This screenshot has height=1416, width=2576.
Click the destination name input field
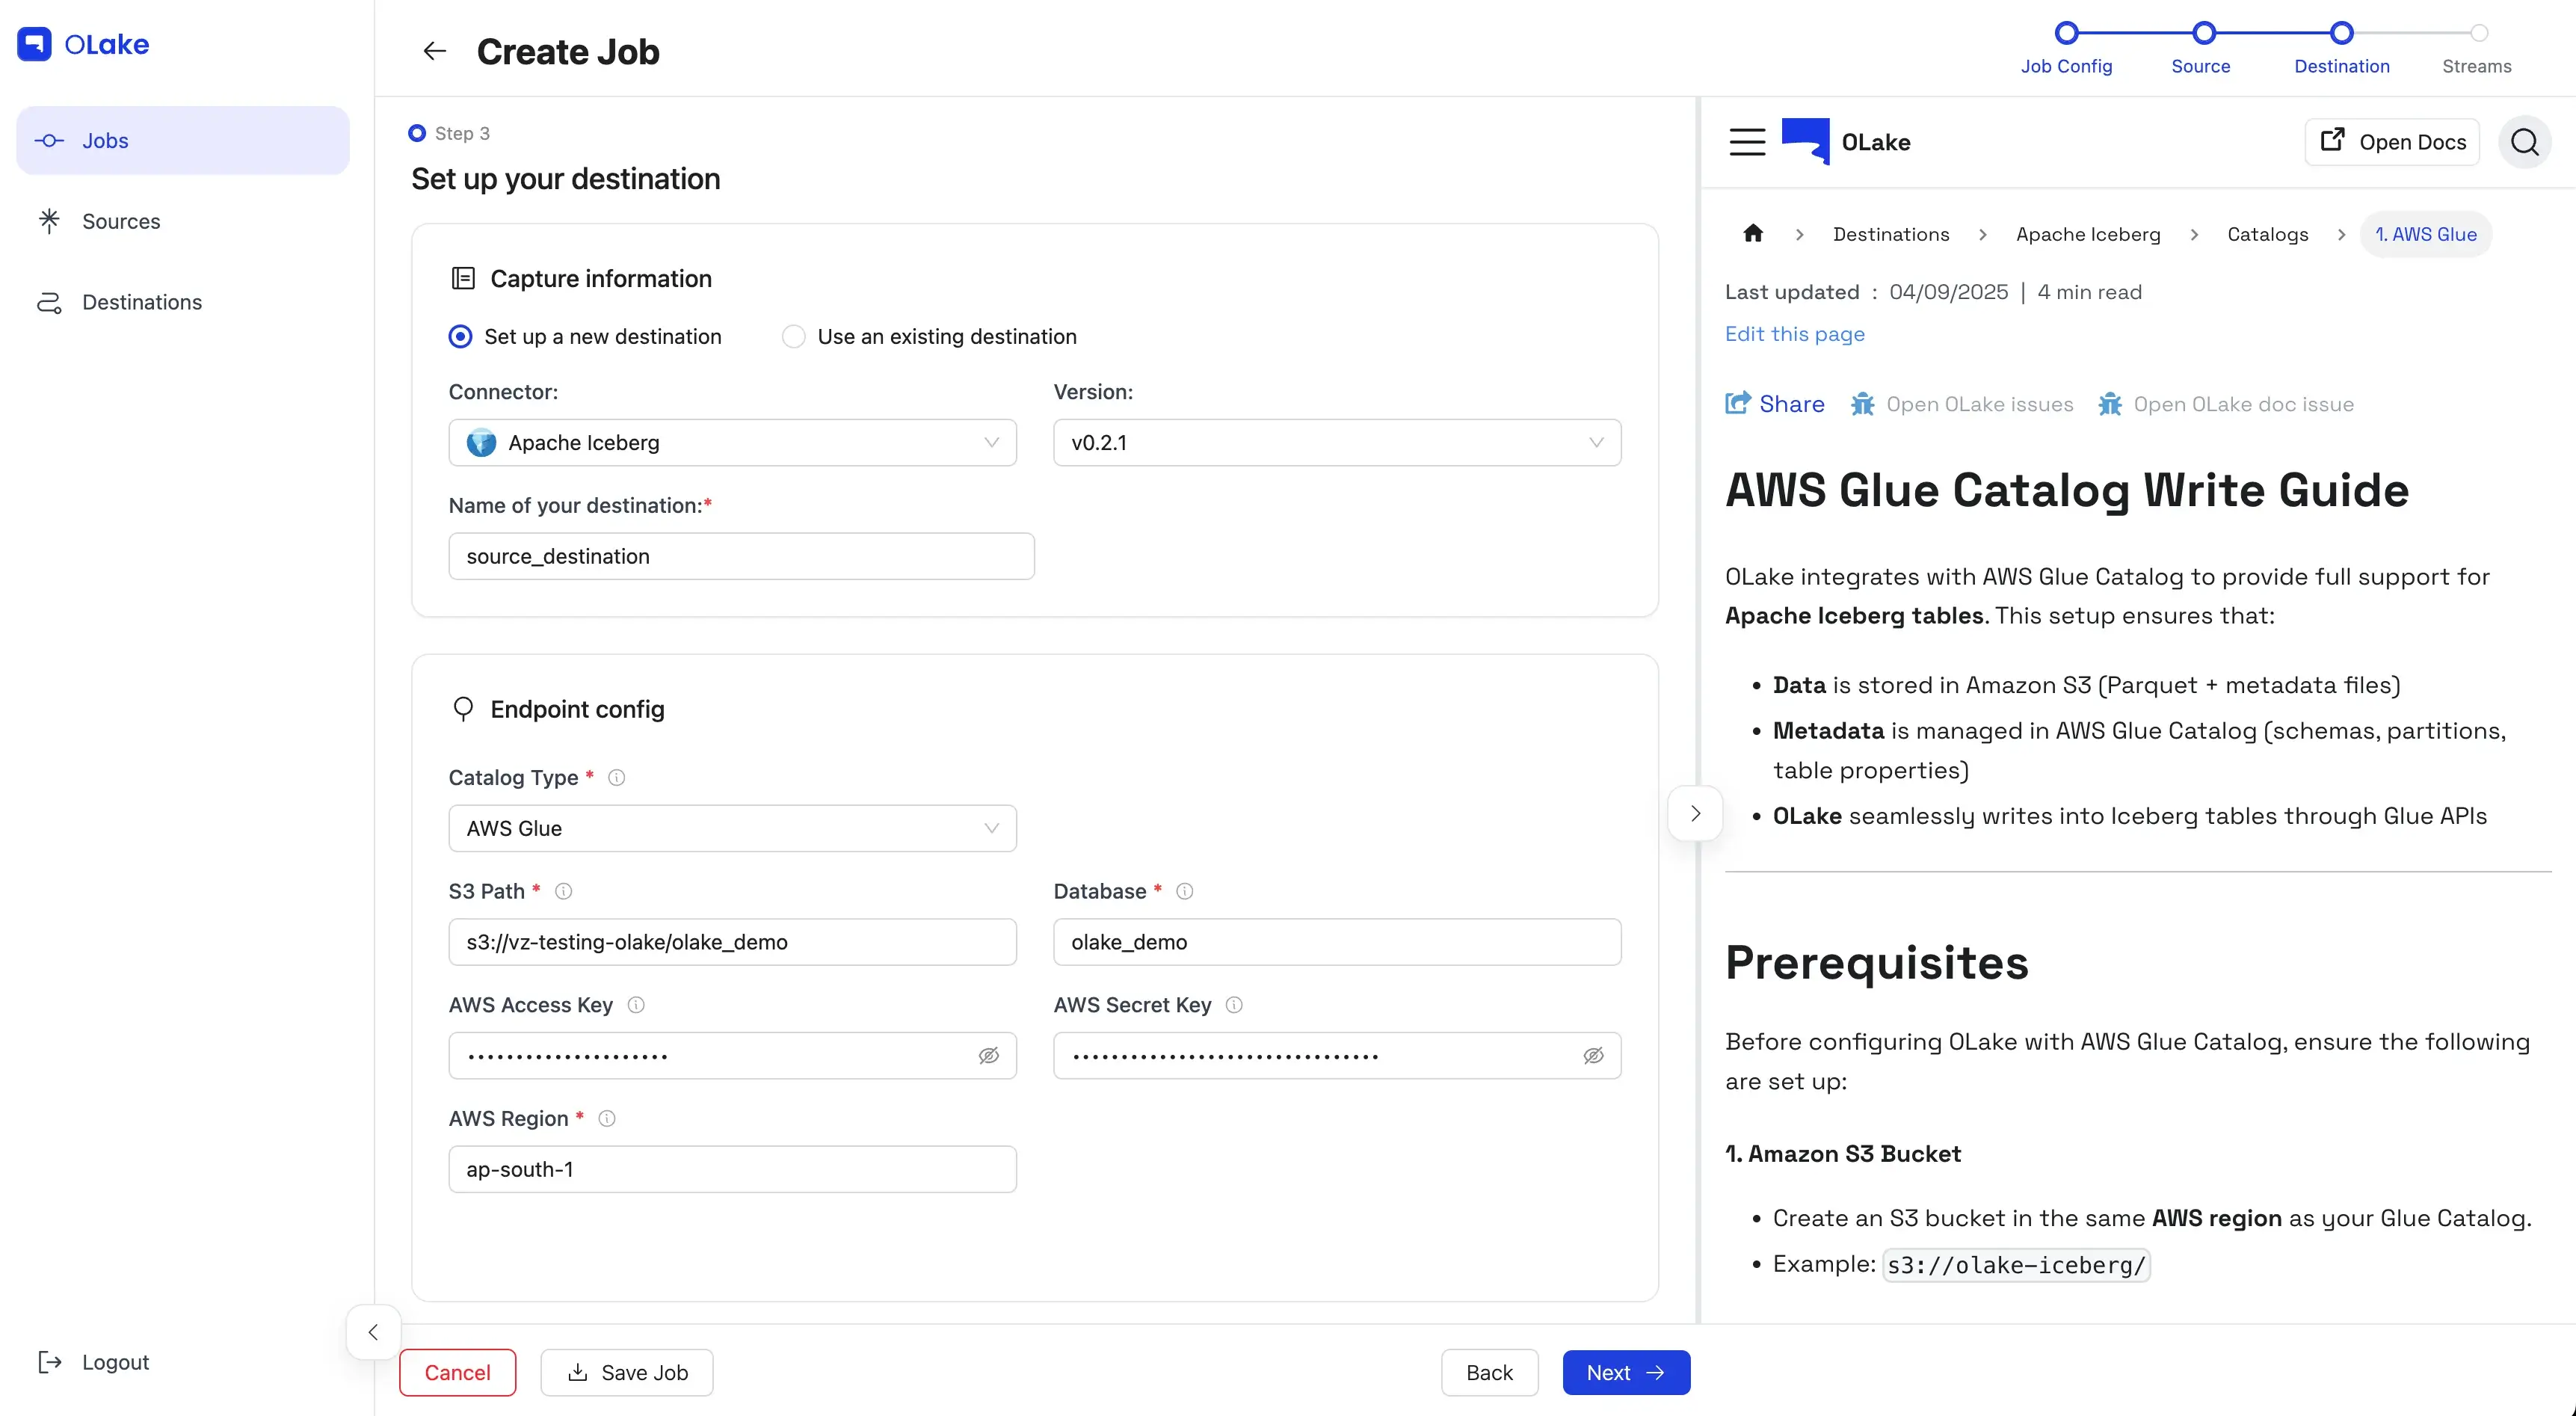pyautogui.click(x=741, y=556)
